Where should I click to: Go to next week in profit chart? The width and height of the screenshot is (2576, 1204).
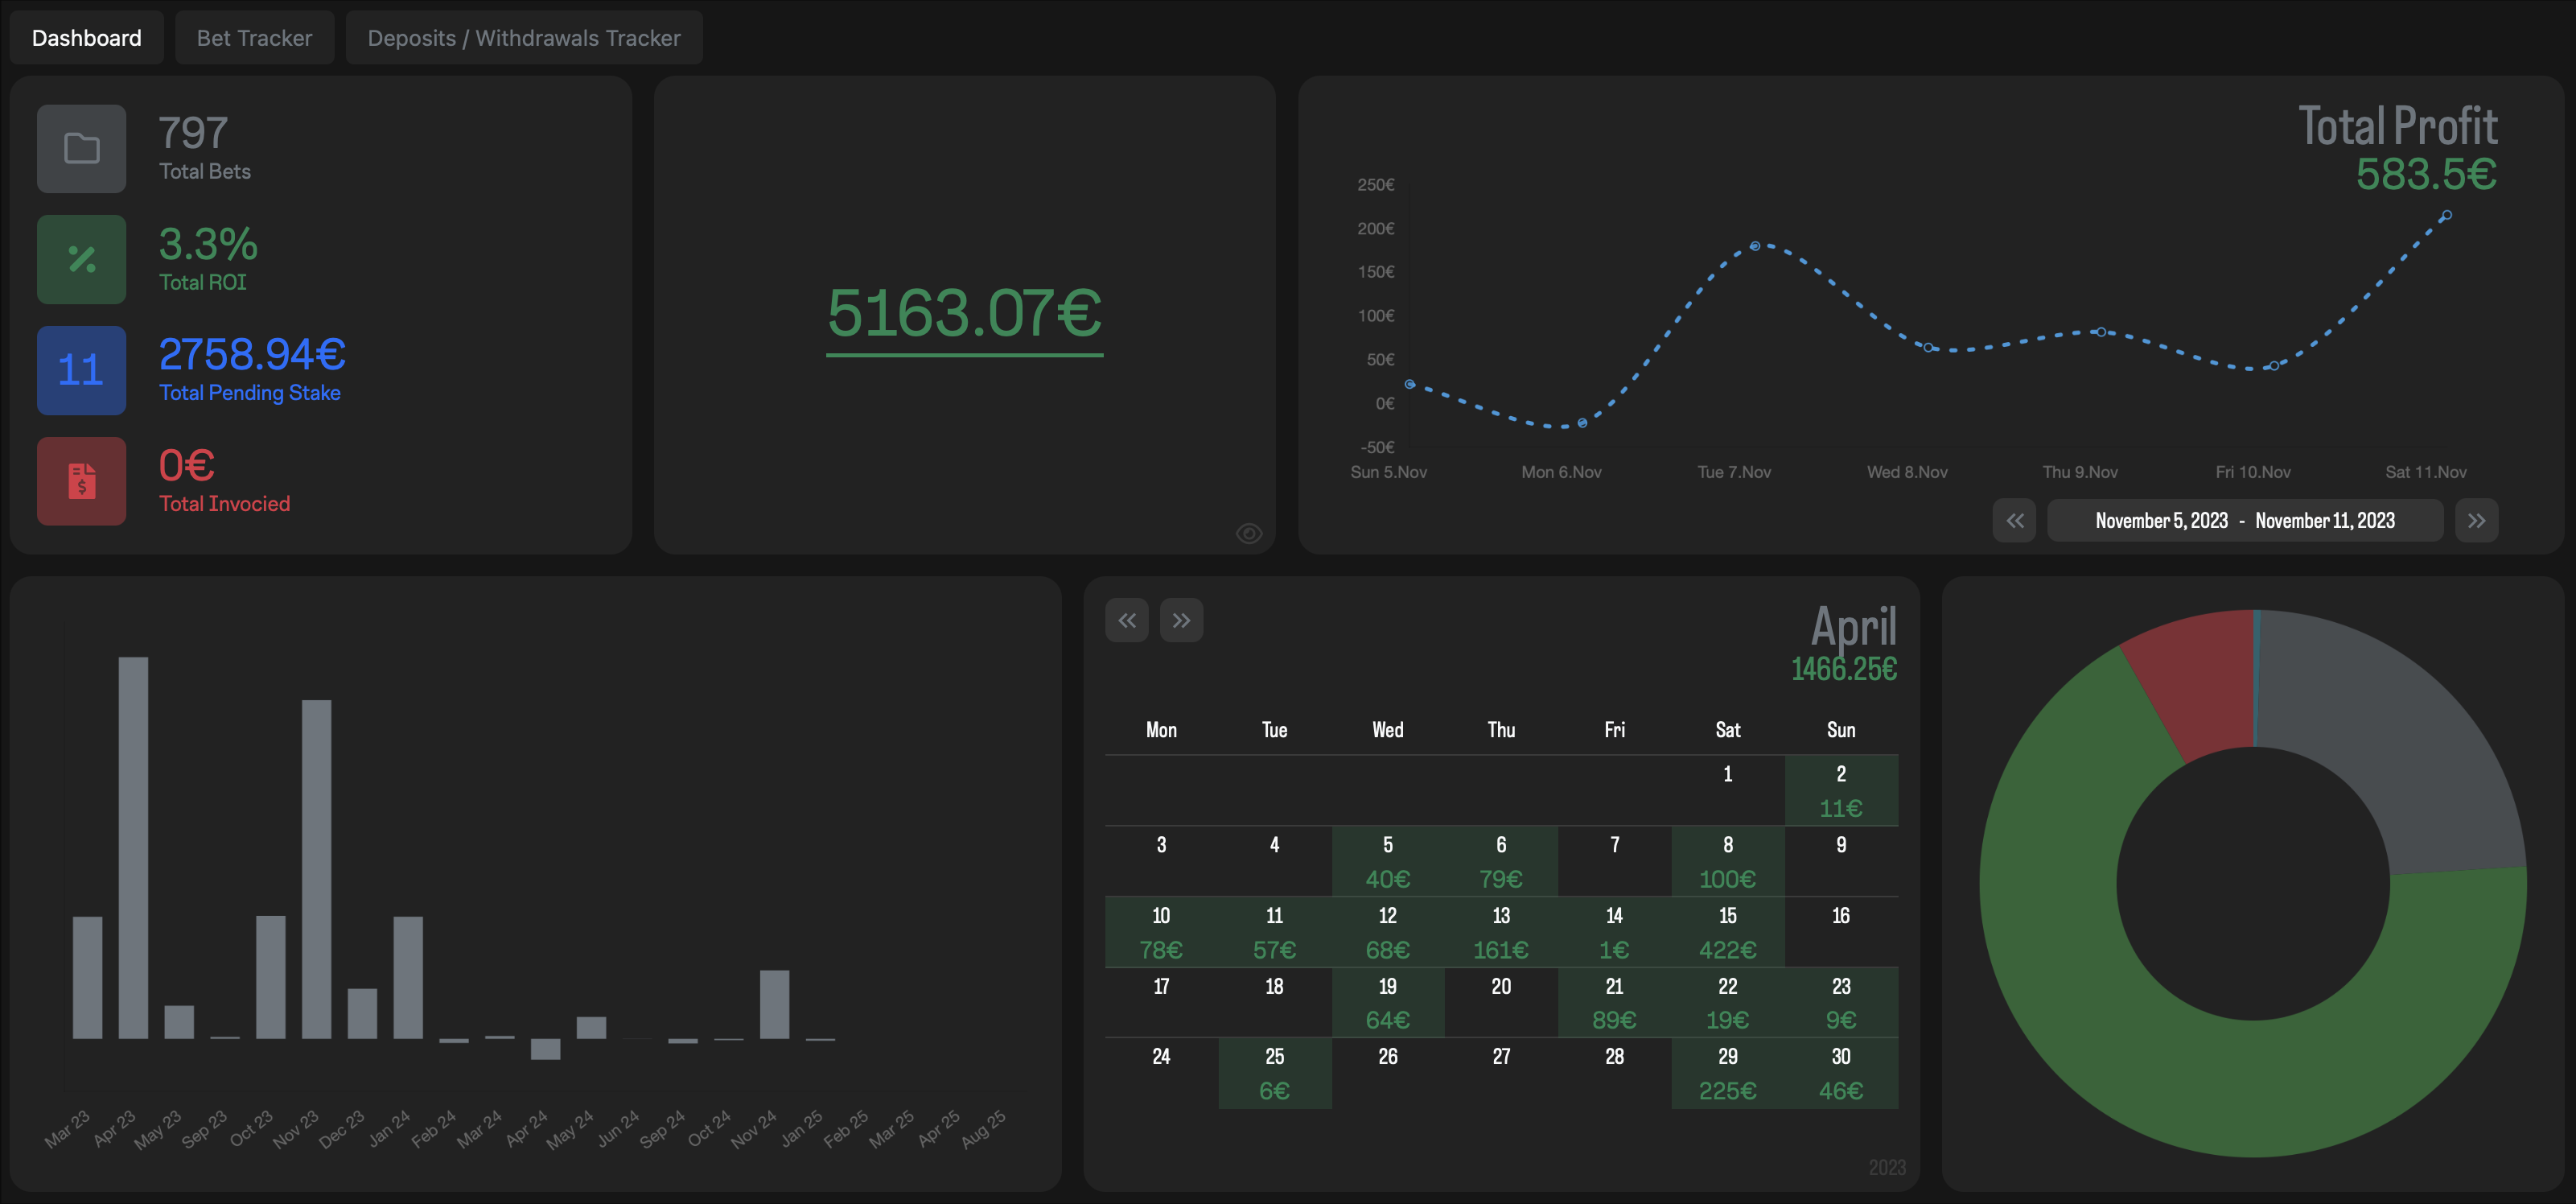pos(2476,521)
